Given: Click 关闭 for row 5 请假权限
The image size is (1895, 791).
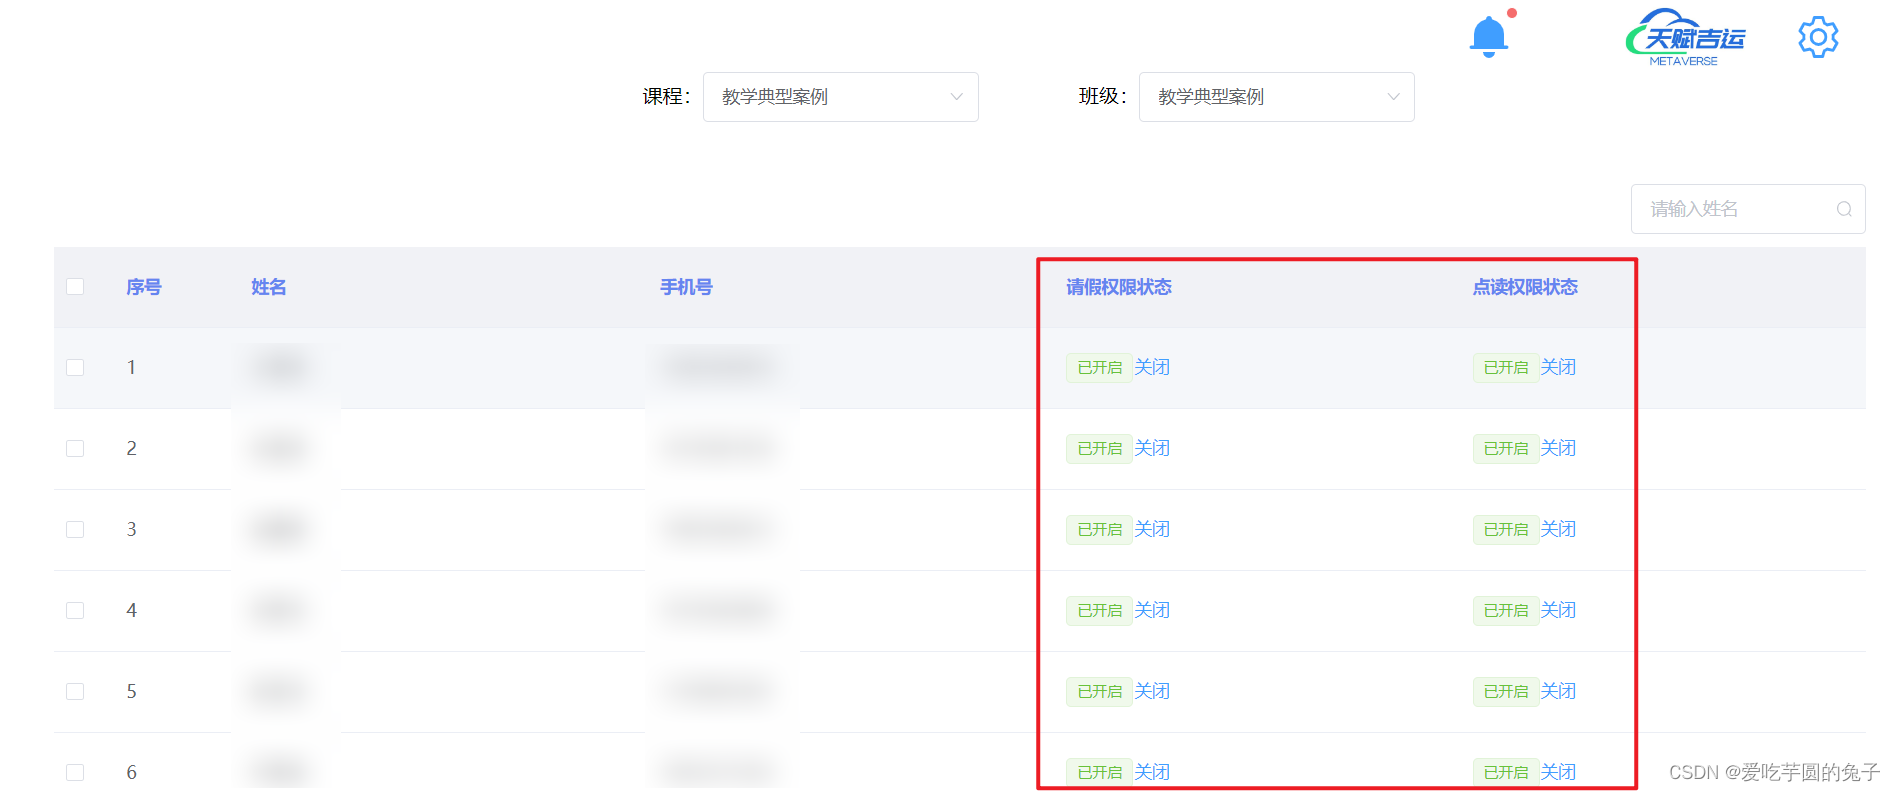Looking at the screenshot, I should click(1152, 691).
